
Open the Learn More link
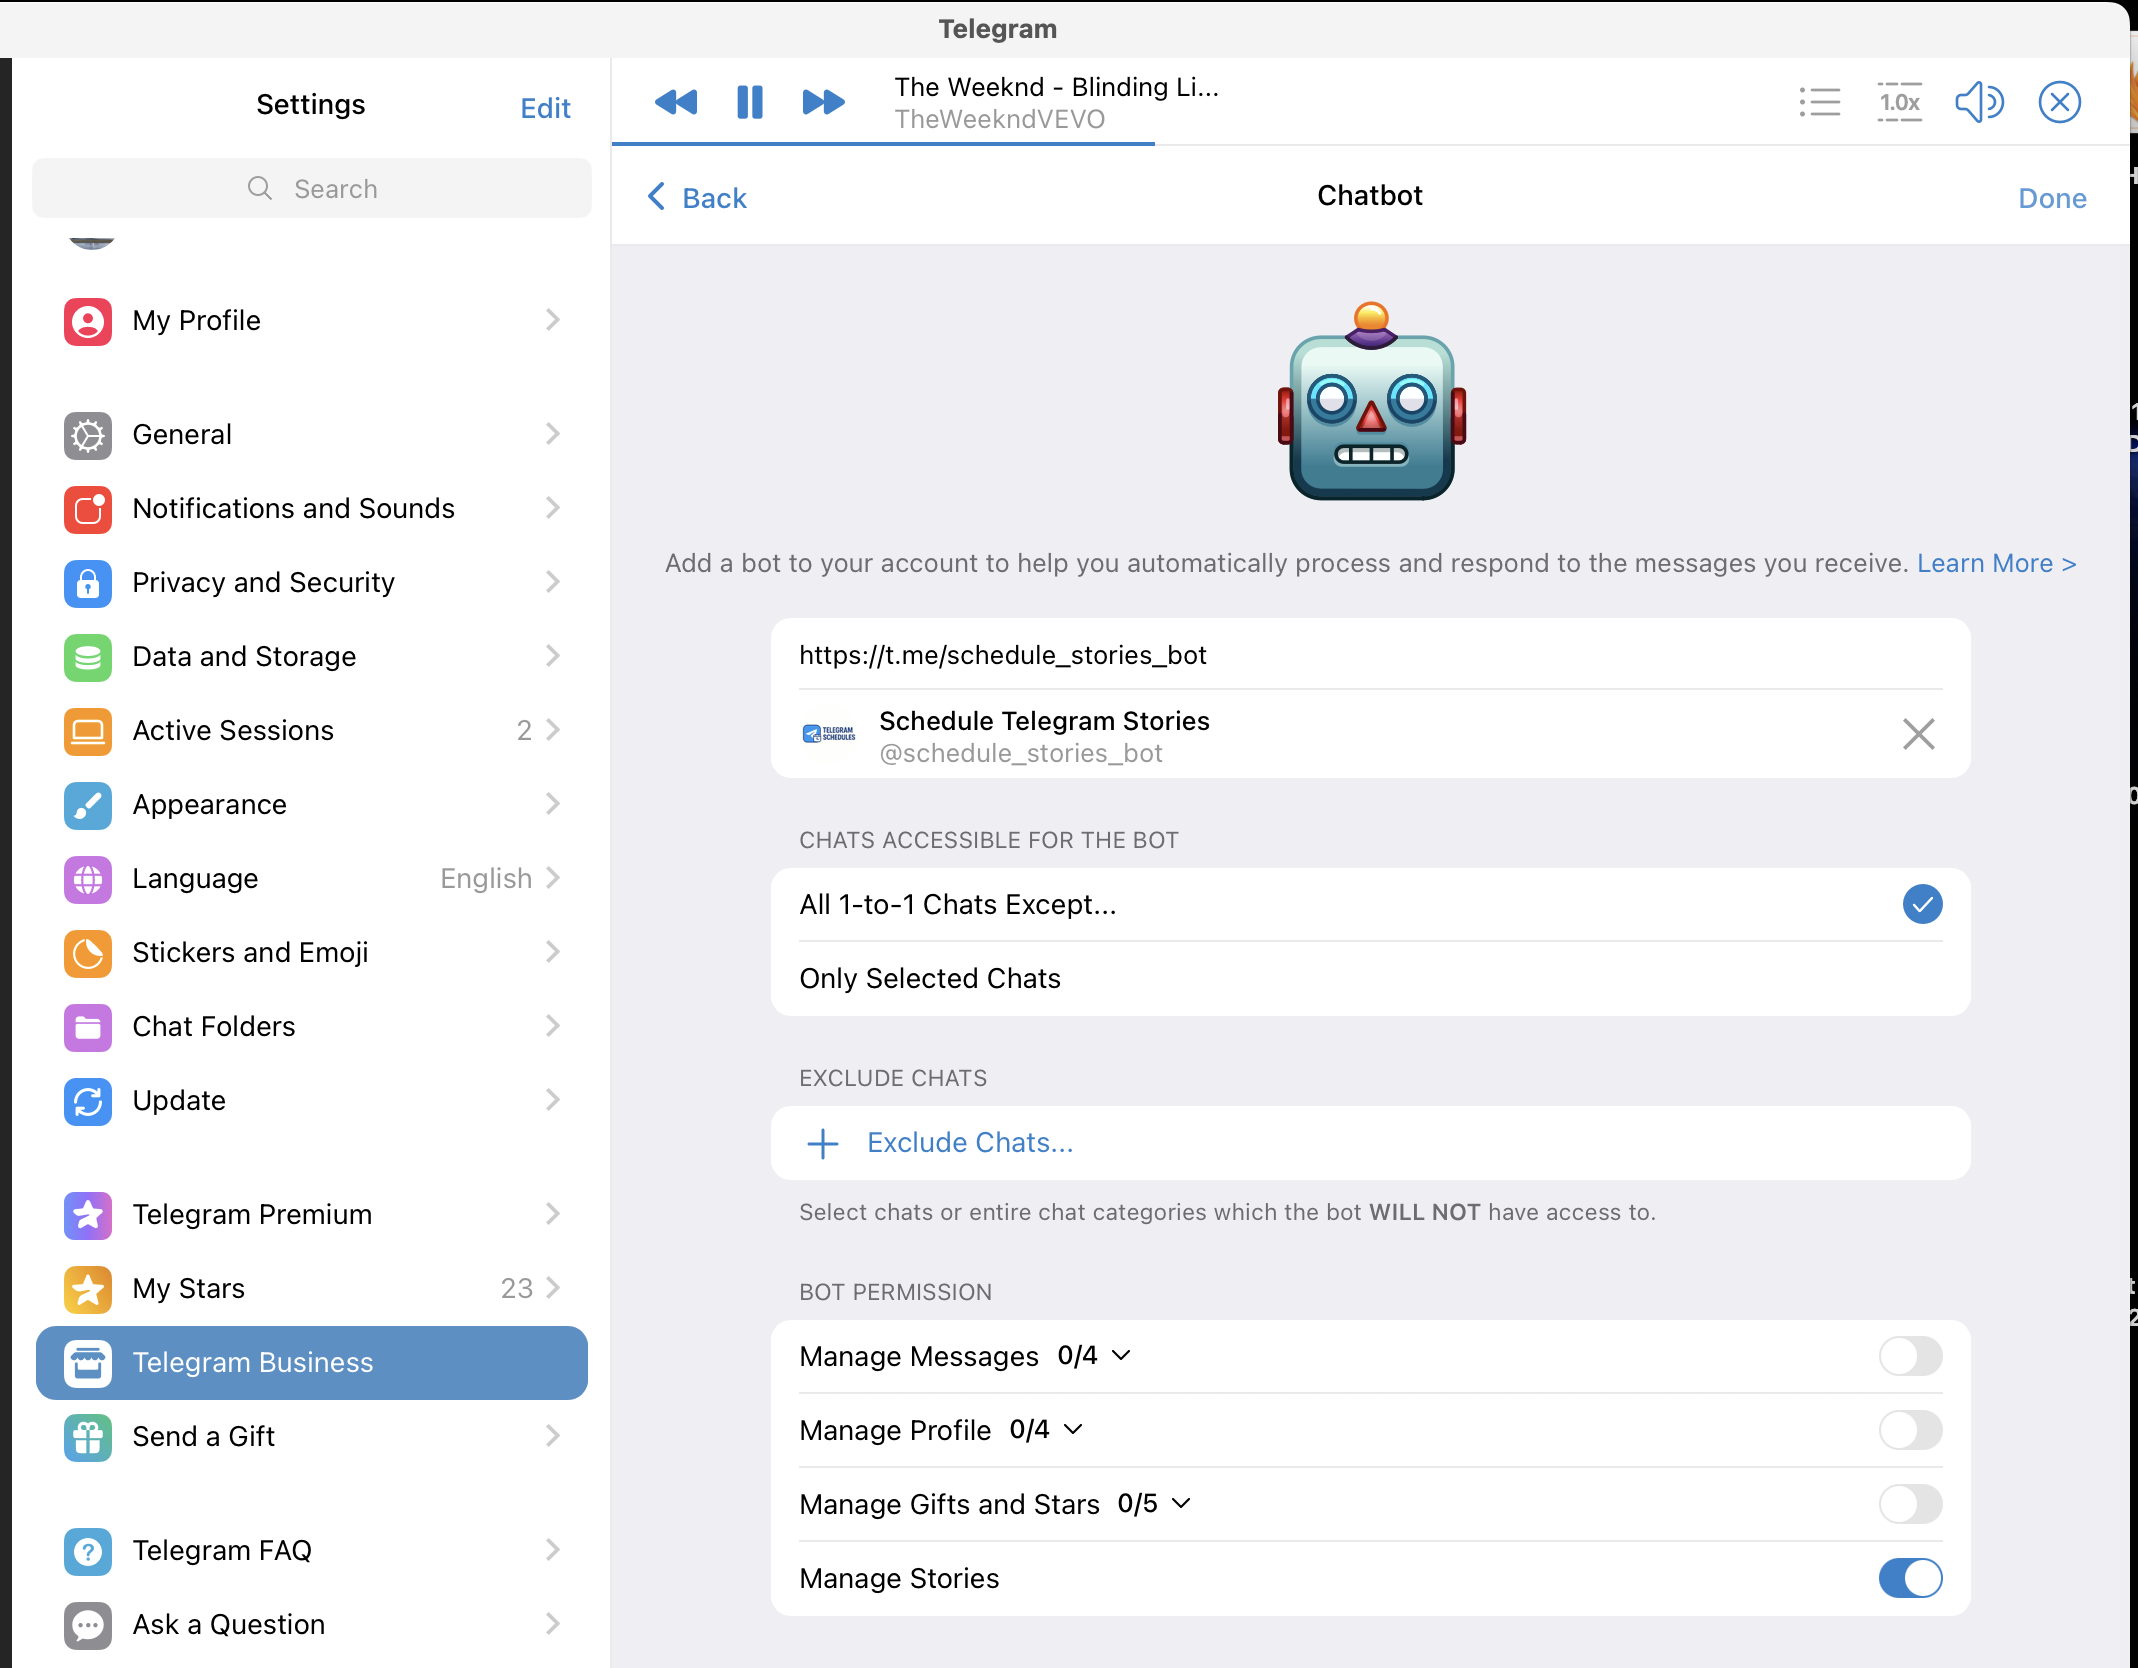pyautogui.click(x=1996, y=564)
